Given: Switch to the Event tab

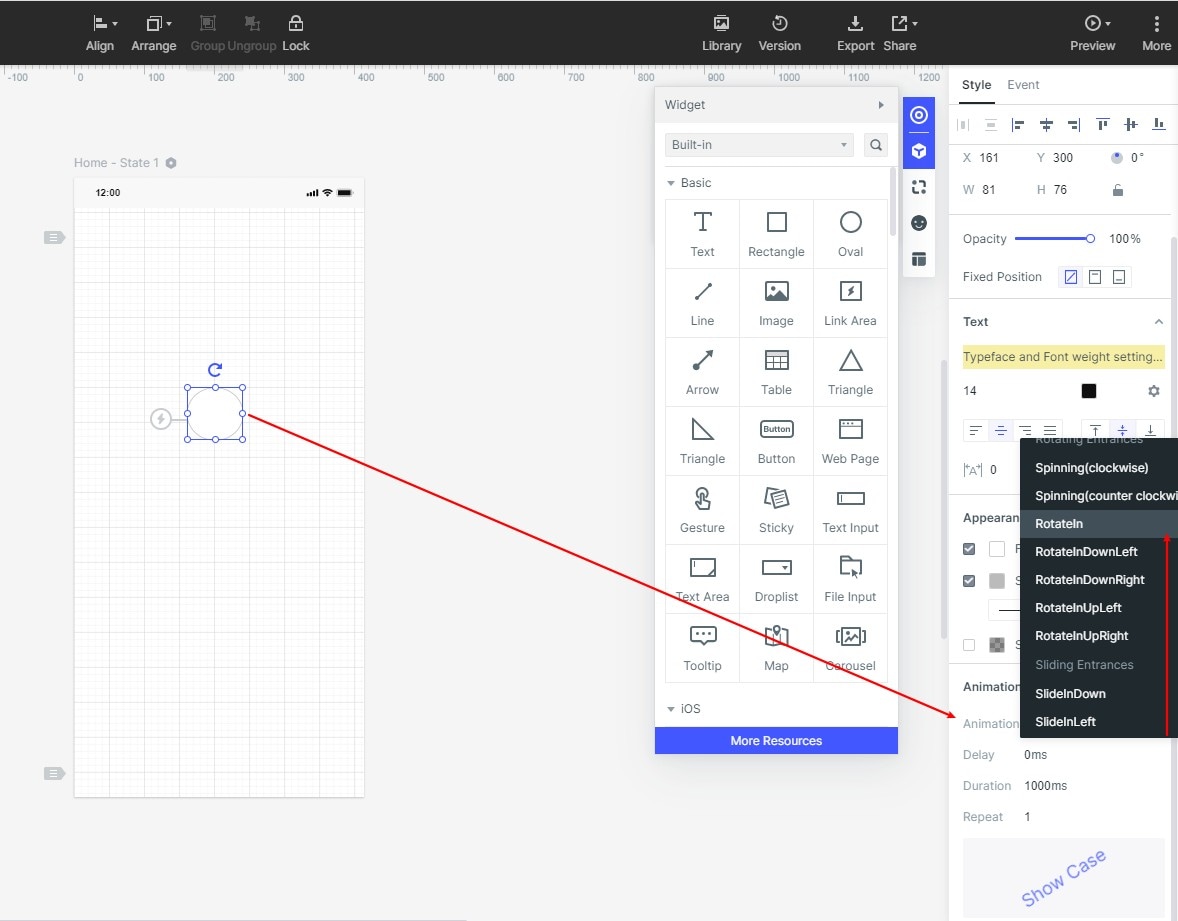Looking at the screenshot, I should 1023,85.
